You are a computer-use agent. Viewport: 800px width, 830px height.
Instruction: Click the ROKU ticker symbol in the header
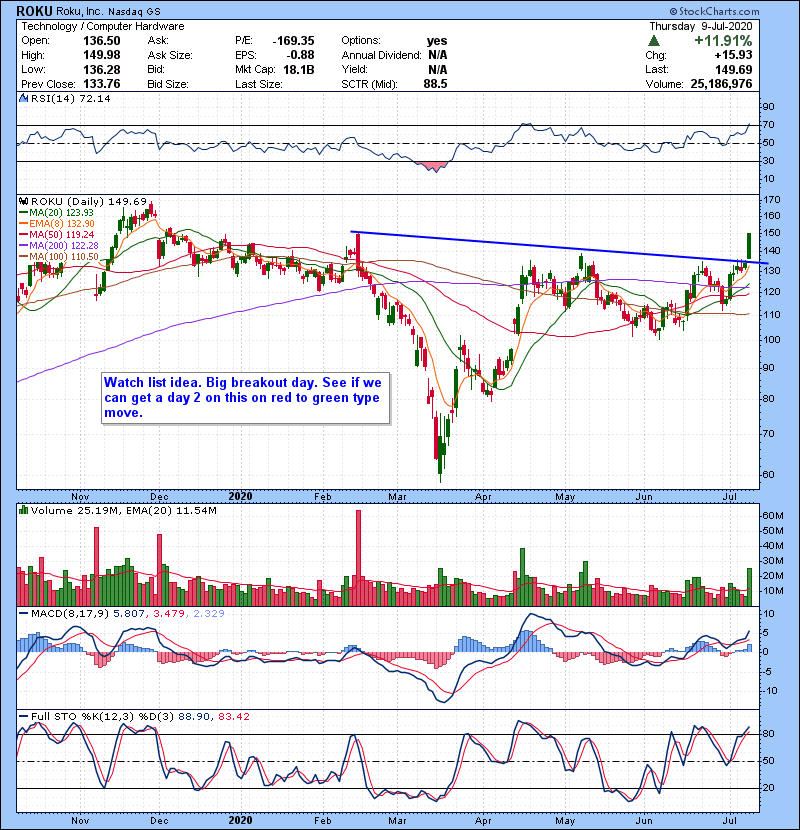click(34, 11)
